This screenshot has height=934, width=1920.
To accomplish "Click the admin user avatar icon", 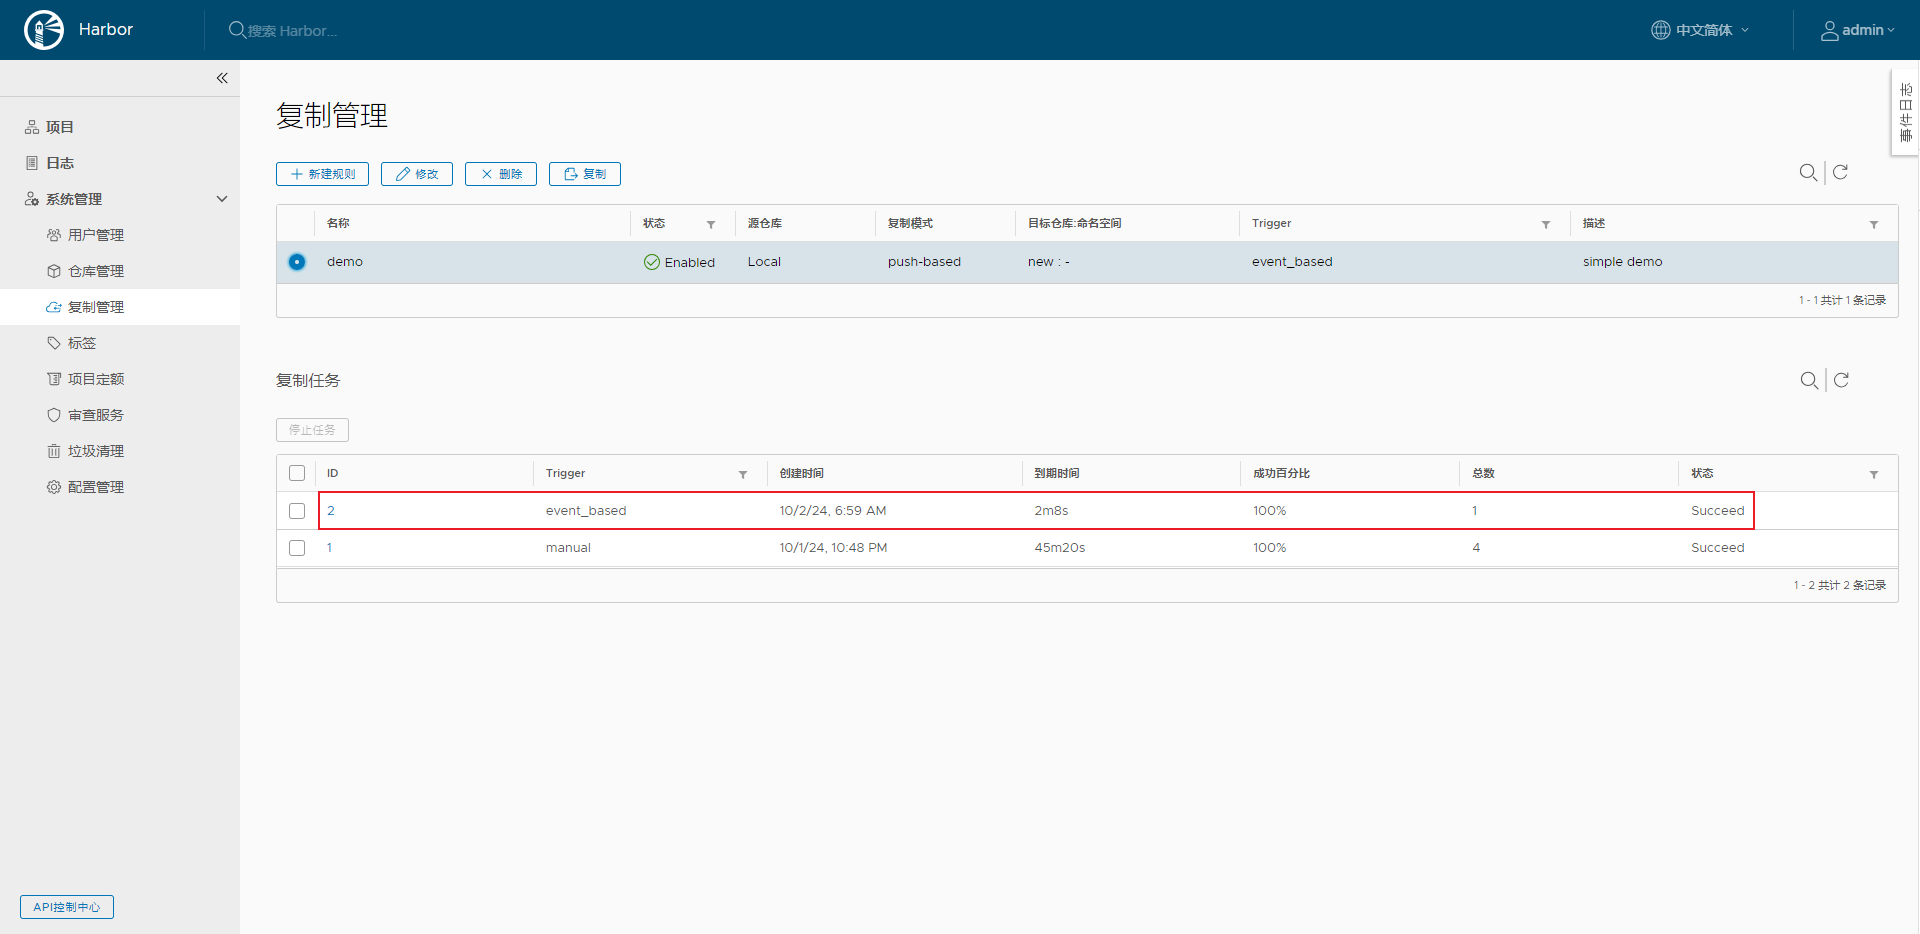I will 1829,31.
